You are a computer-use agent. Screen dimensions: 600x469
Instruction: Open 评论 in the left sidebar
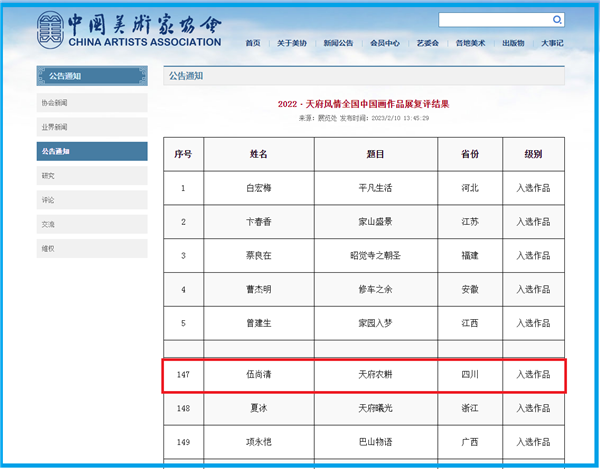(x=91, y=200)
